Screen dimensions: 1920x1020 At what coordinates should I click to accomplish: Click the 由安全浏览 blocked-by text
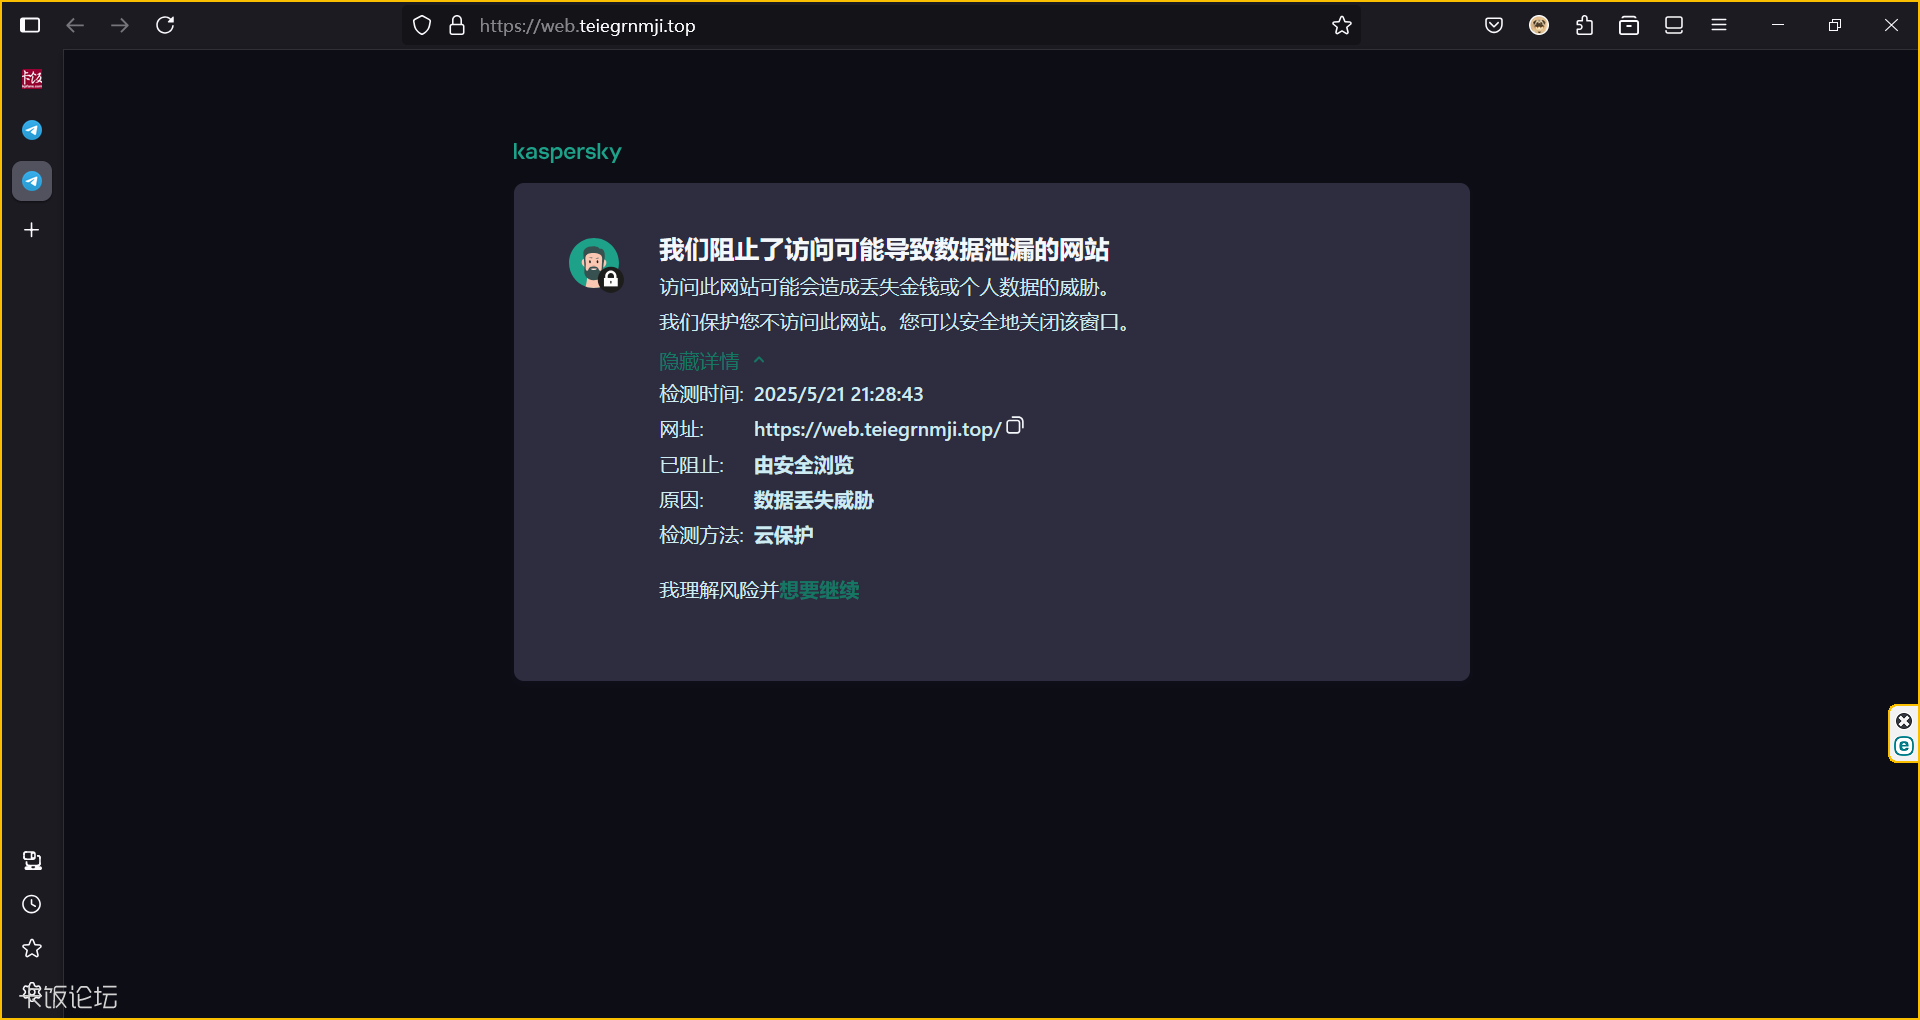(x=803, y=465)
